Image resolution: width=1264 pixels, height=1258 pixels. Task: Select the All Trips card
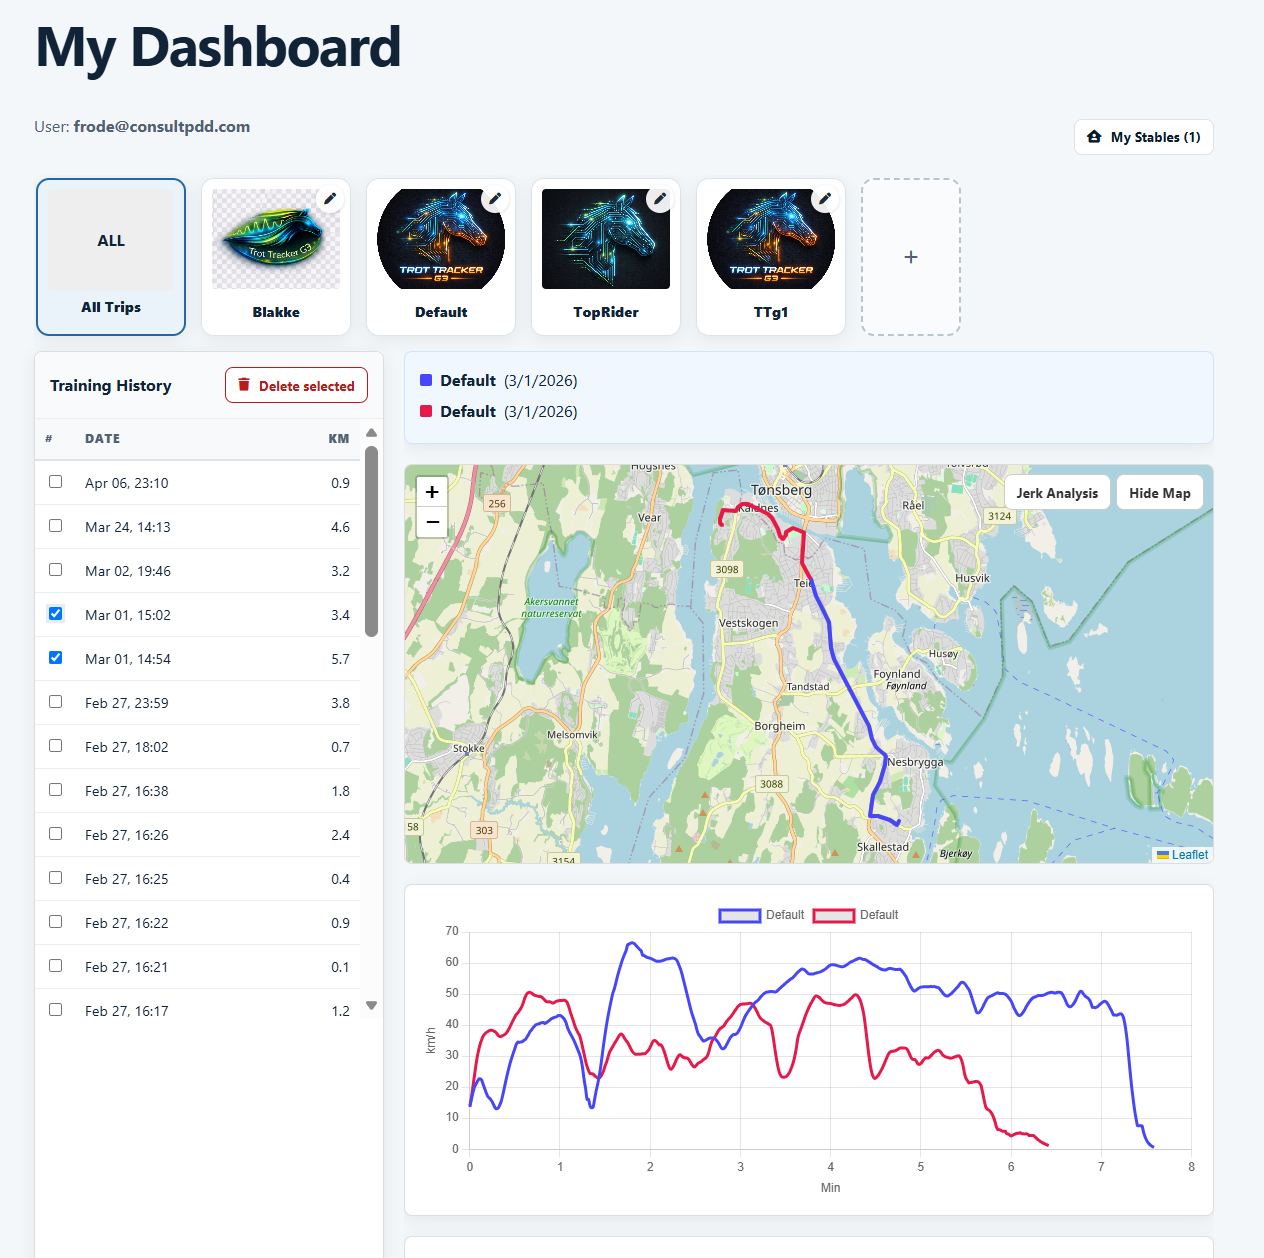pos(111,257)
